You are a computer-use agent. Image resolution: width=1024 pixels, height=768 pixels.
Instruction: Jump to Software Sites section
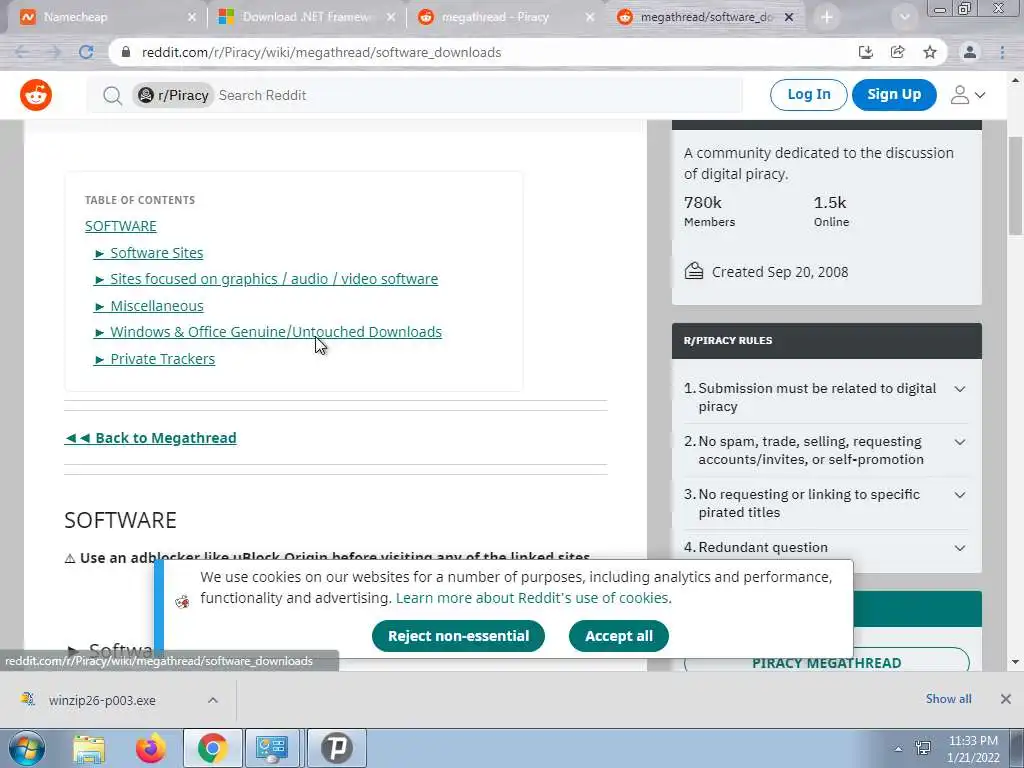pos(149,253)
